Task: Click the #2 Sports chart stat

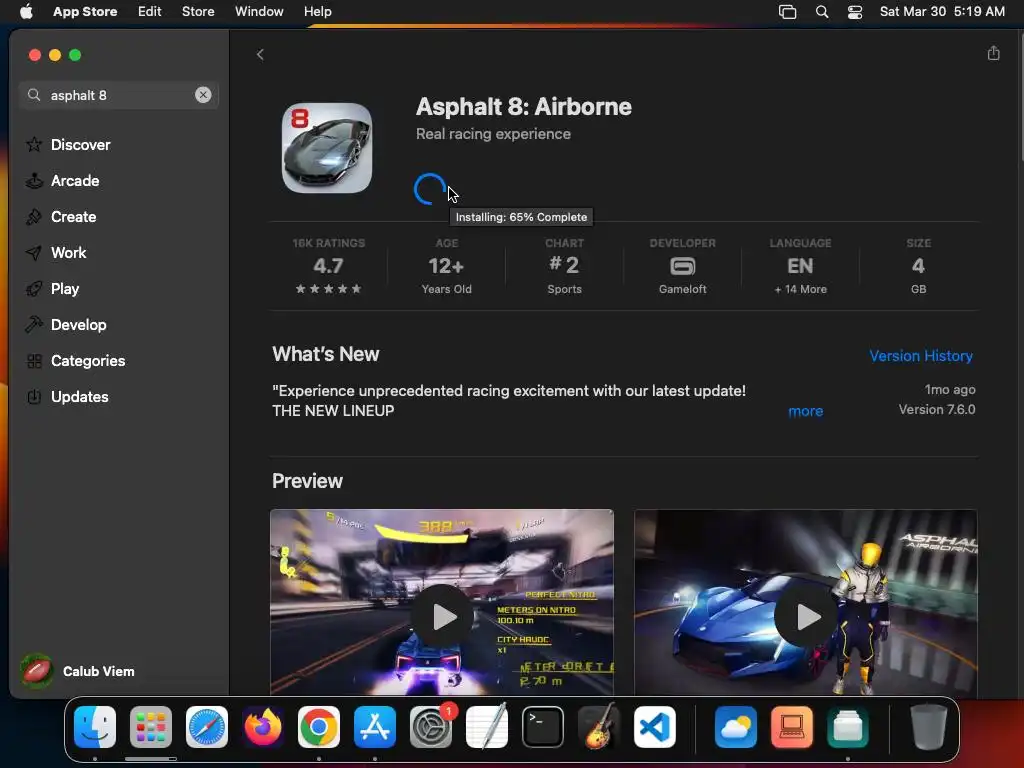Action: tap(564, 265)
